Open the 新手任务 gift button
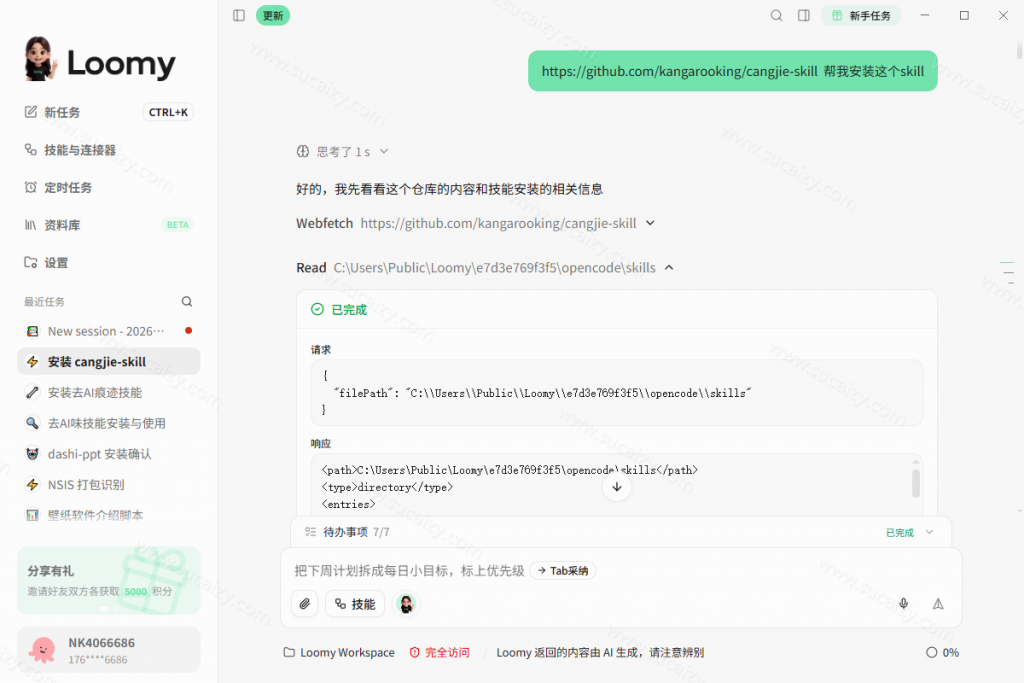The height and width of the screenshot is (683, 1024). 861,16
